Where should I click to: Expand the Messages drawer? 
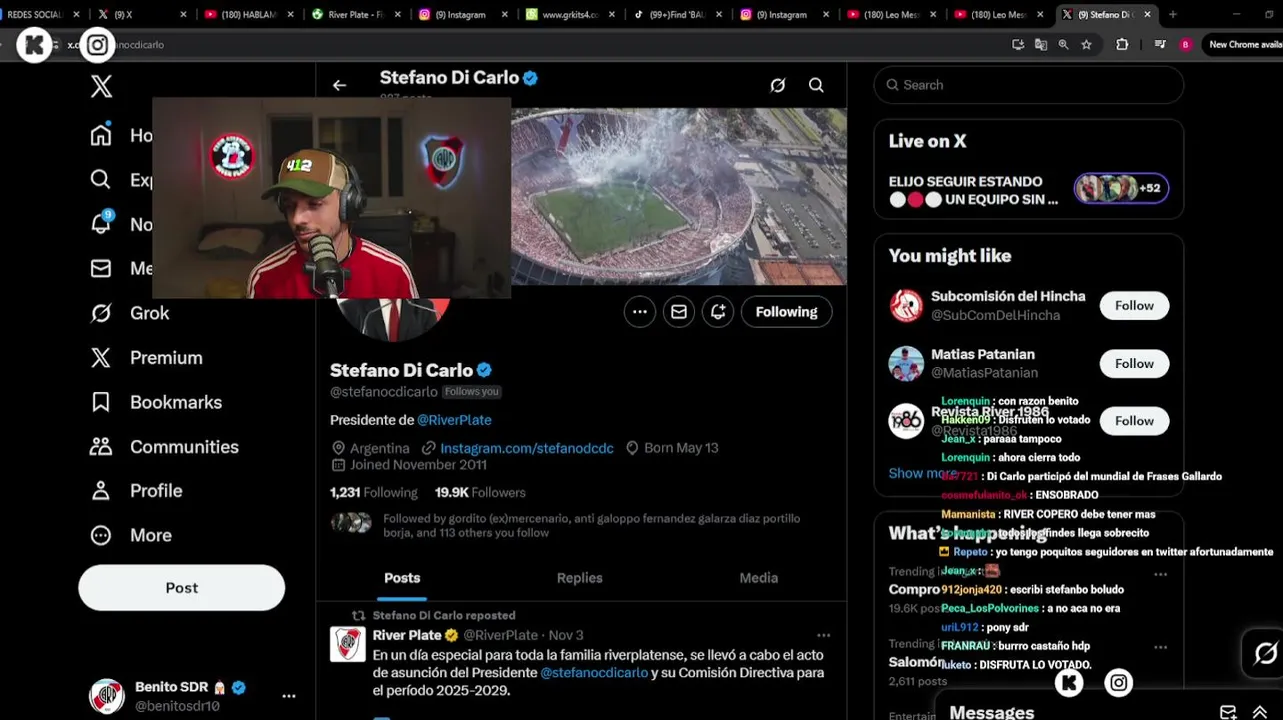pyautogui.click(x=1259, y=712)
